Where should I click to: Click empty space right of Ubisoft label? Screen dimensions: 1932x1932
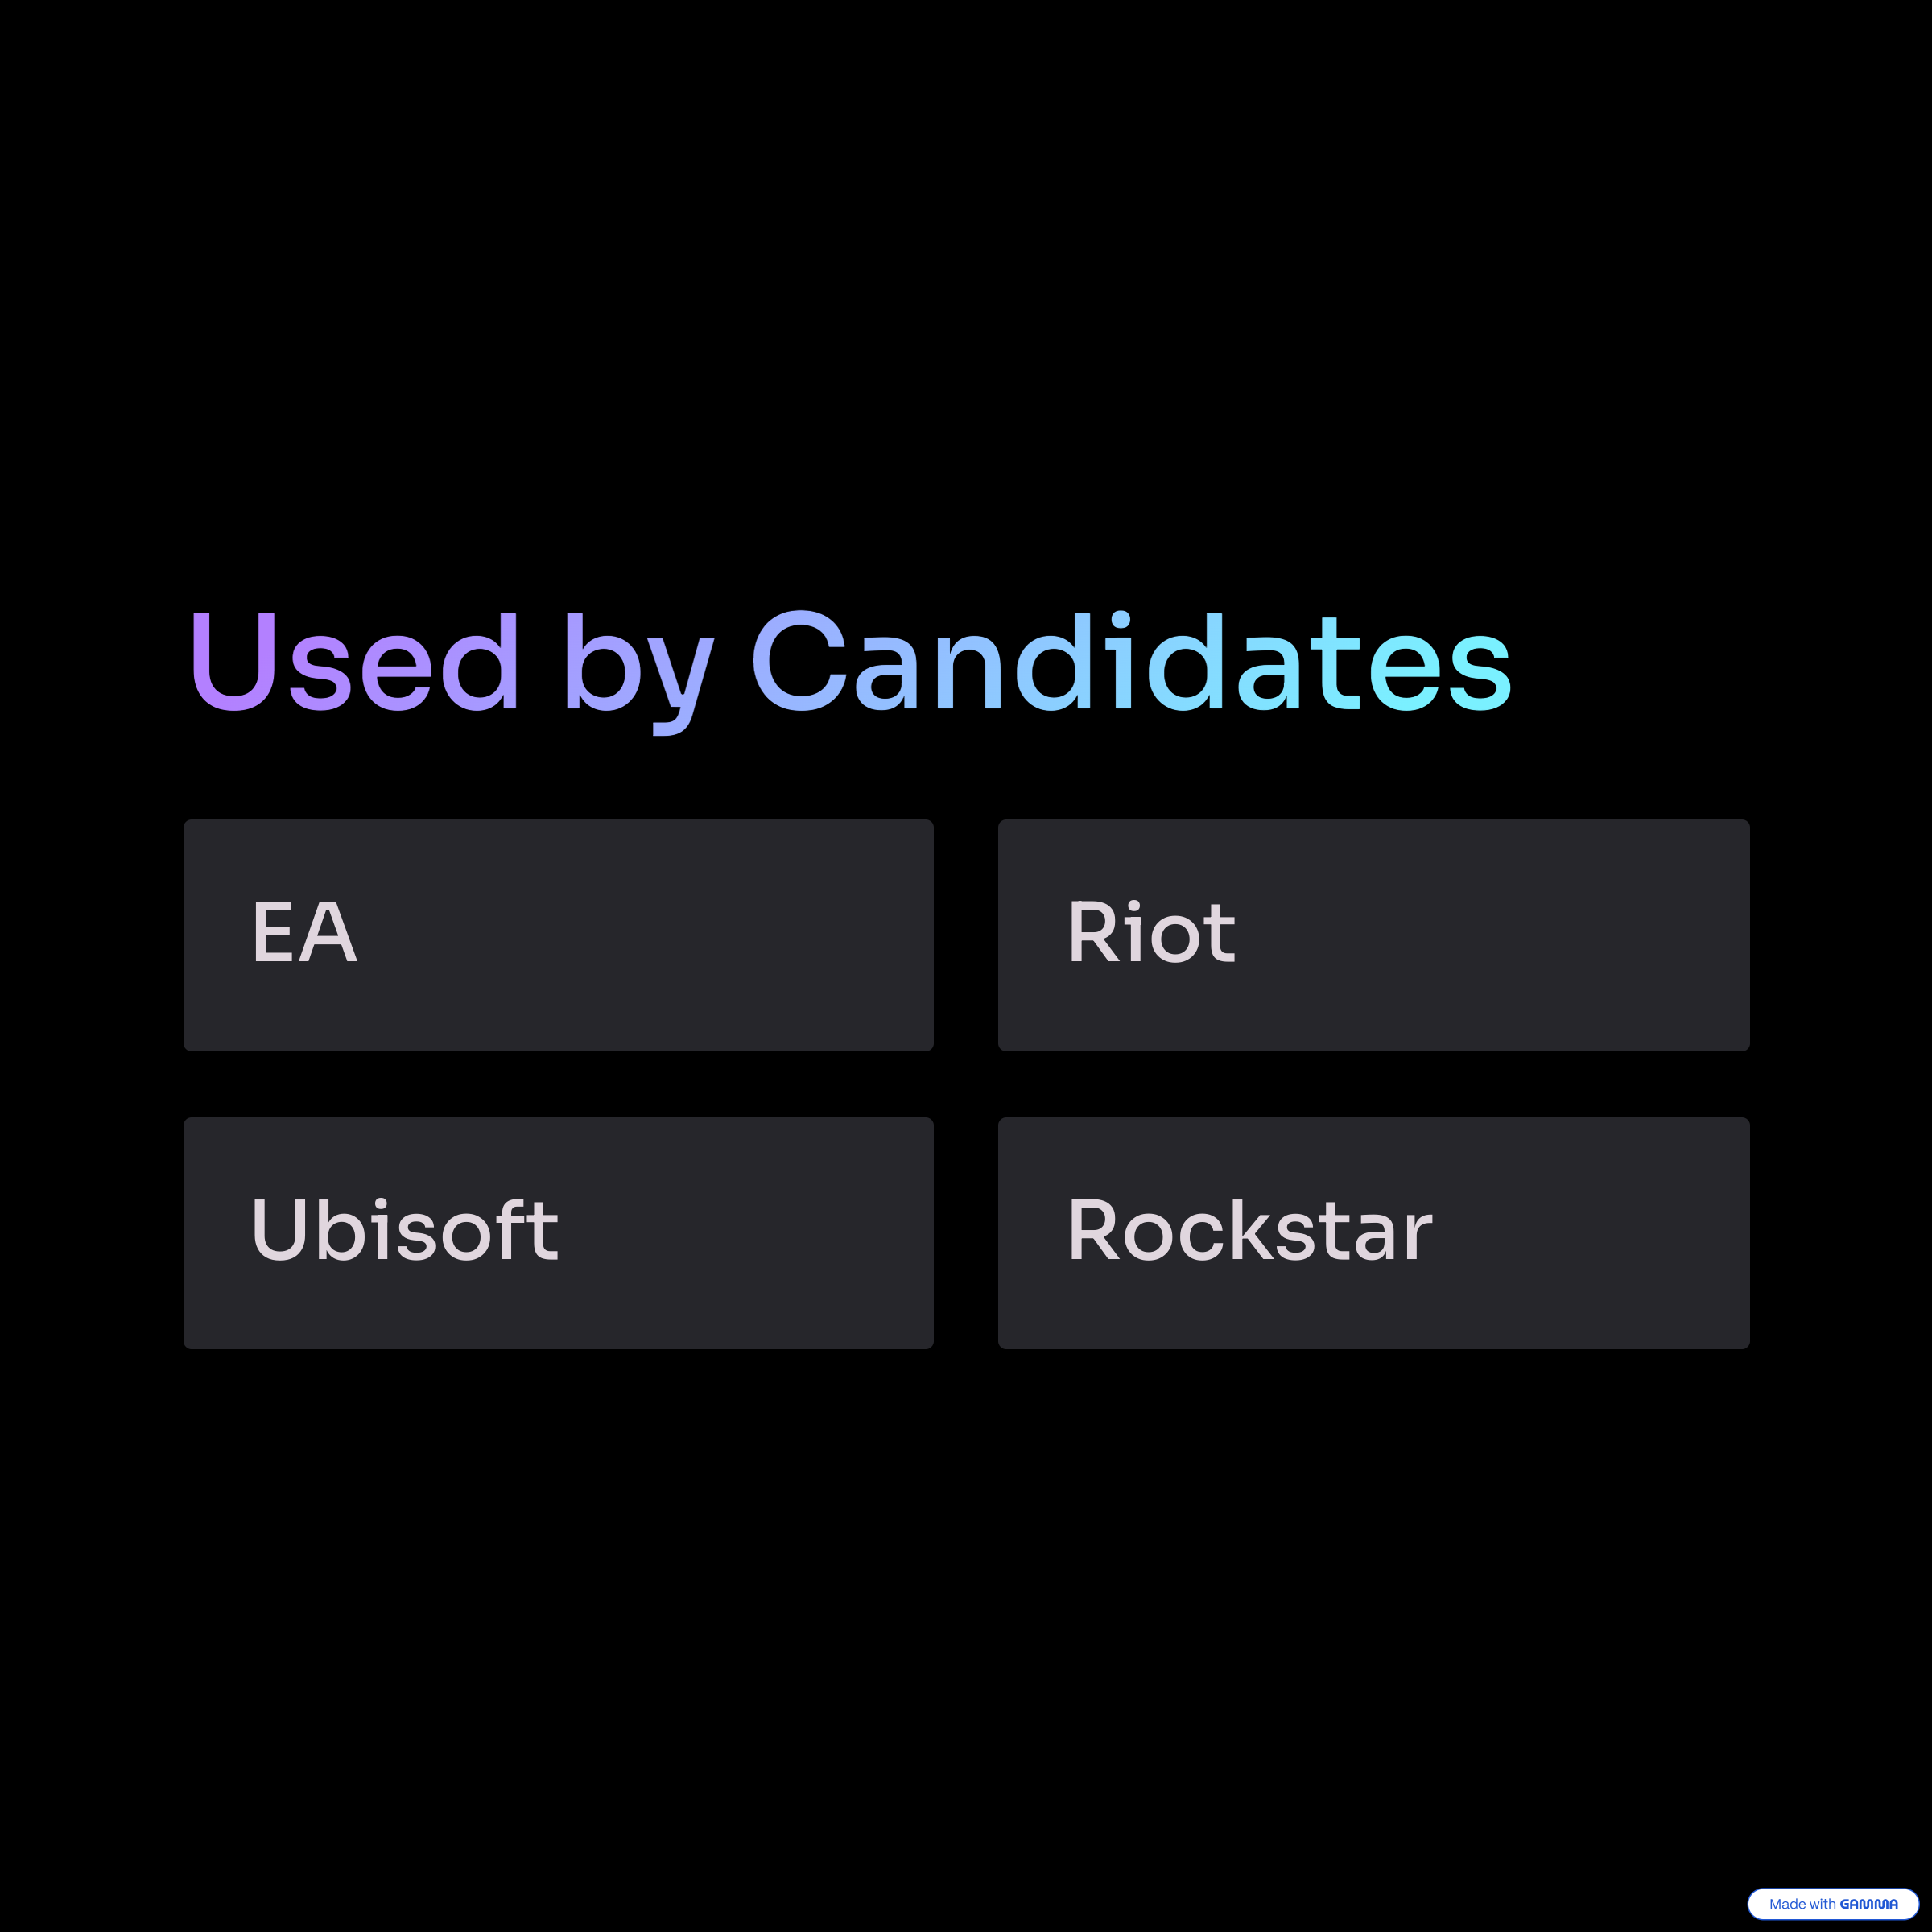point(745,1233)
